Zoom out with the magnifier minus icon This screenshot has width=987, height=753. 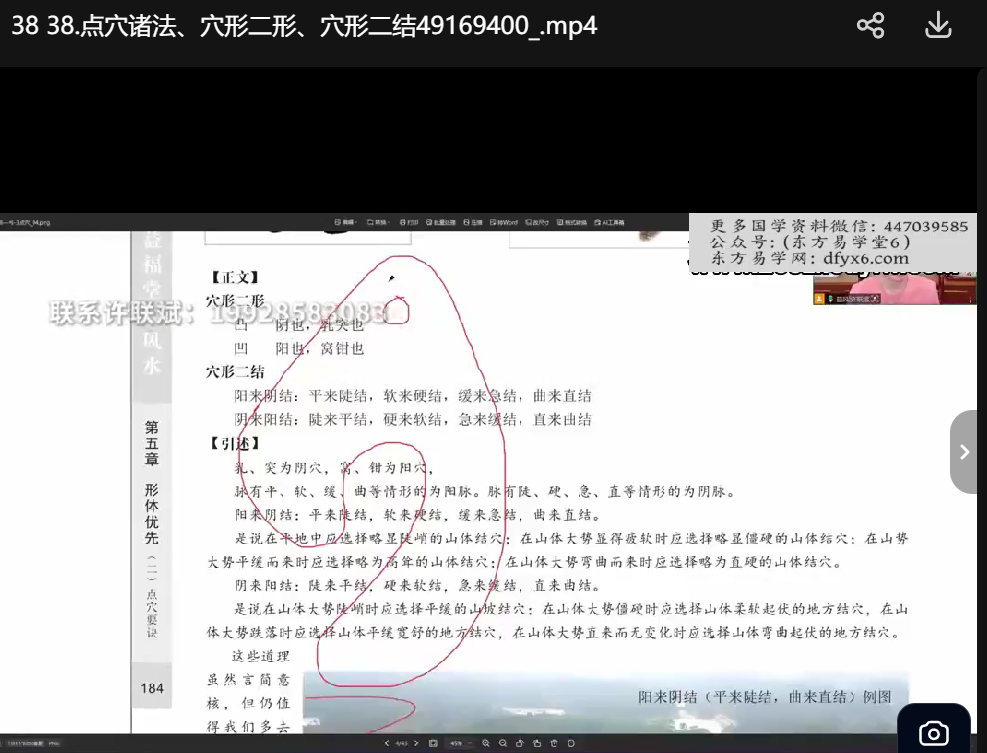pos(502,743)
